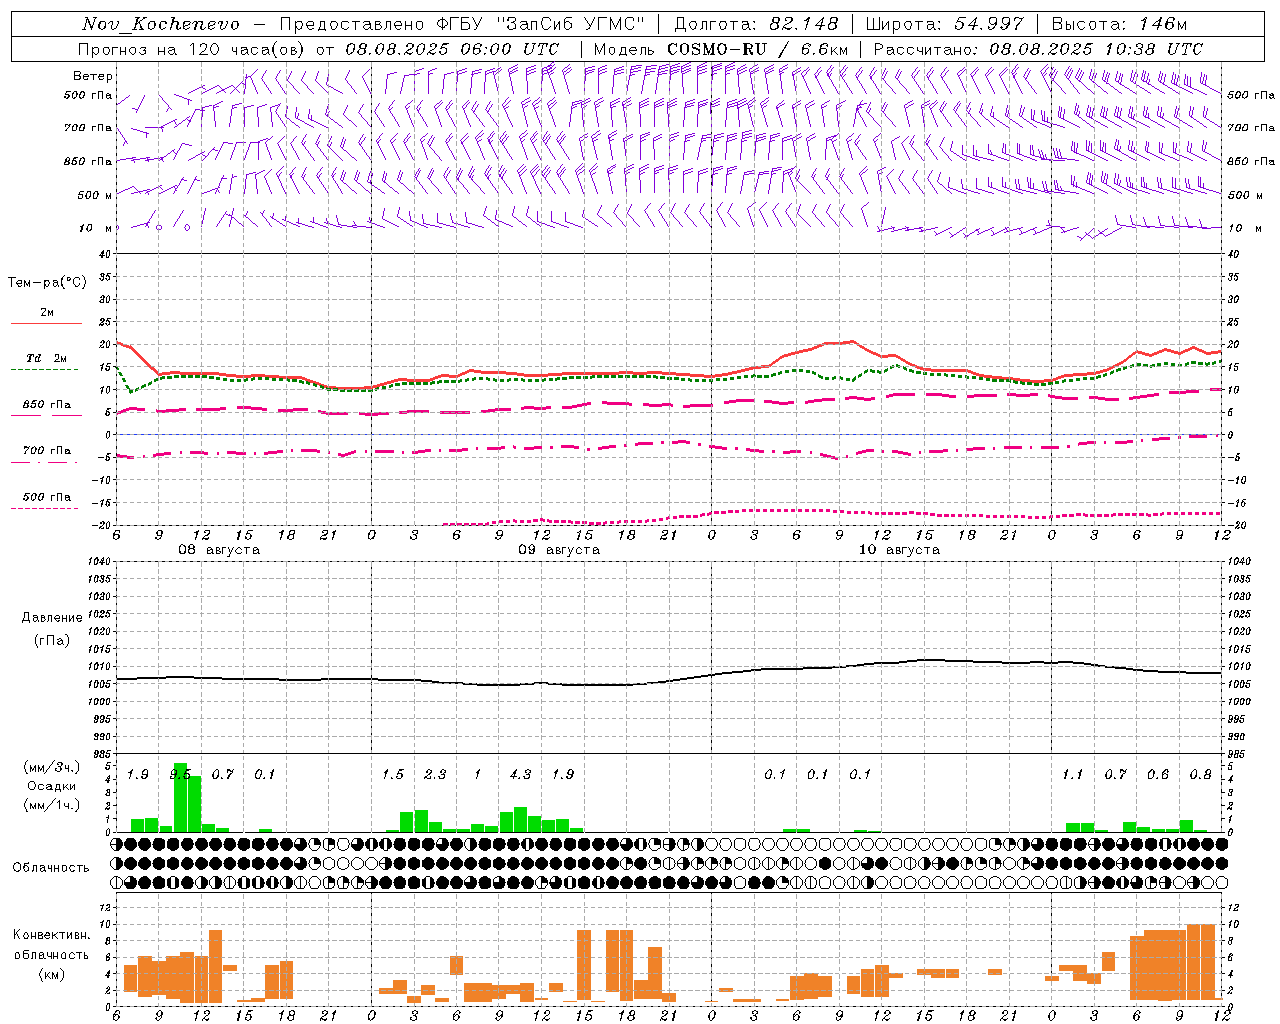This screenshot has height=1024, width=1280.
Task: Click the '09 августа' date label
Action: point(559,550)
